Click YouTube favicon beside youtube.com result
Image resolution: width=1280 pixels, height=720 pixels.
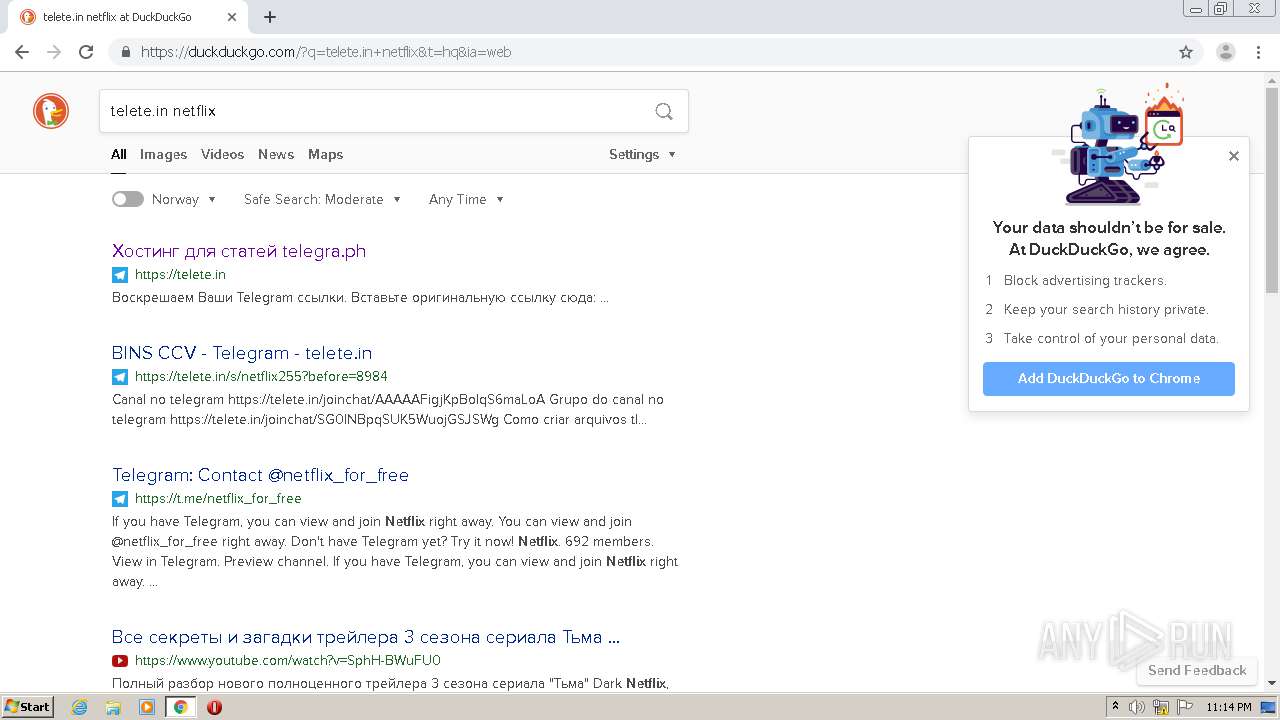click(120, 661)
